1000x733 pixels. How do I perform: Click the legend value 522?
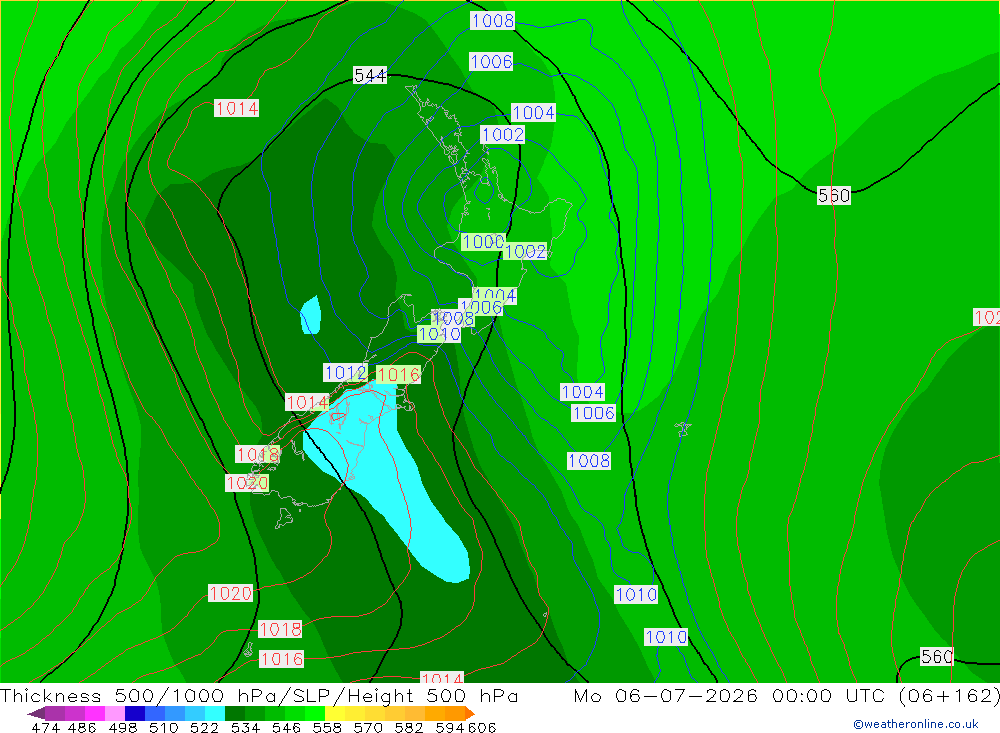pos(204,727)
